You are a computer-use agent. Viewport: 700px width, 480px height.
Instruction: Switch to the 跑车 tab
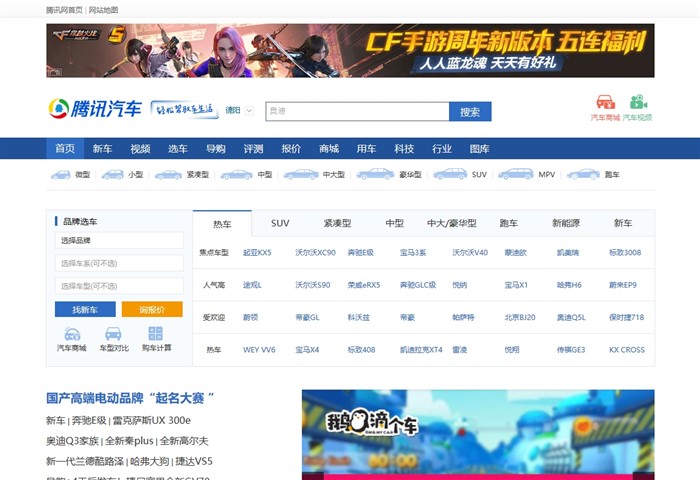point(509,223)
